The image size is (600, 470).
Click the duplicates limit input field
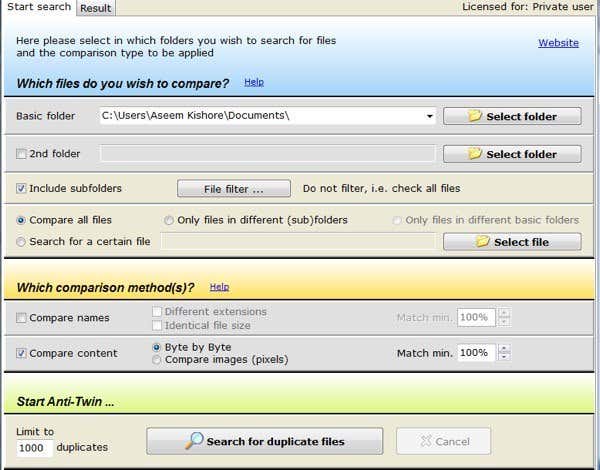click(34, 448)
